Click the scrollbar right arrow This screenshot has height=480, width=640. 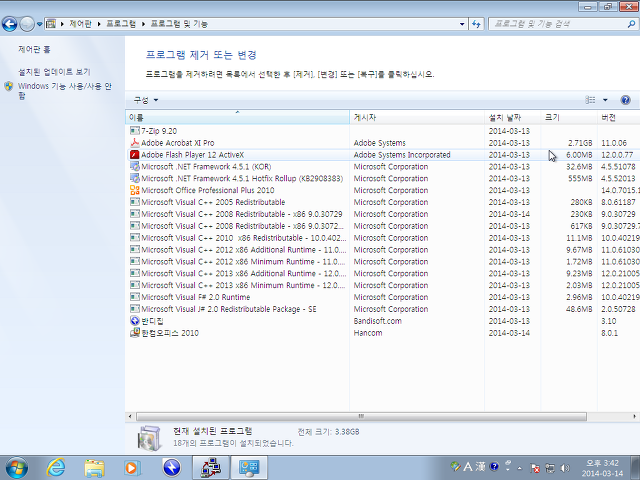click(634, 416)
